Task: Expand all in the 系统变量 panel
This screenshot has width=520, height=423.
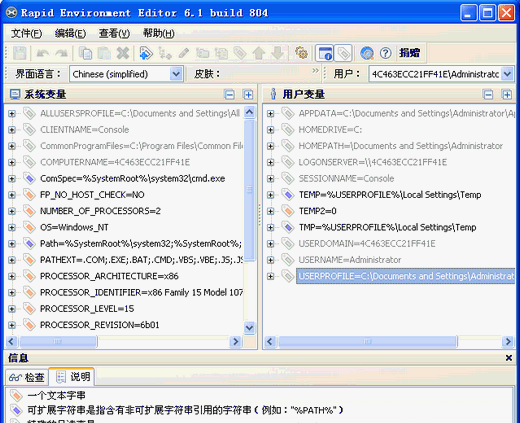Action: (x=248, y=95)
